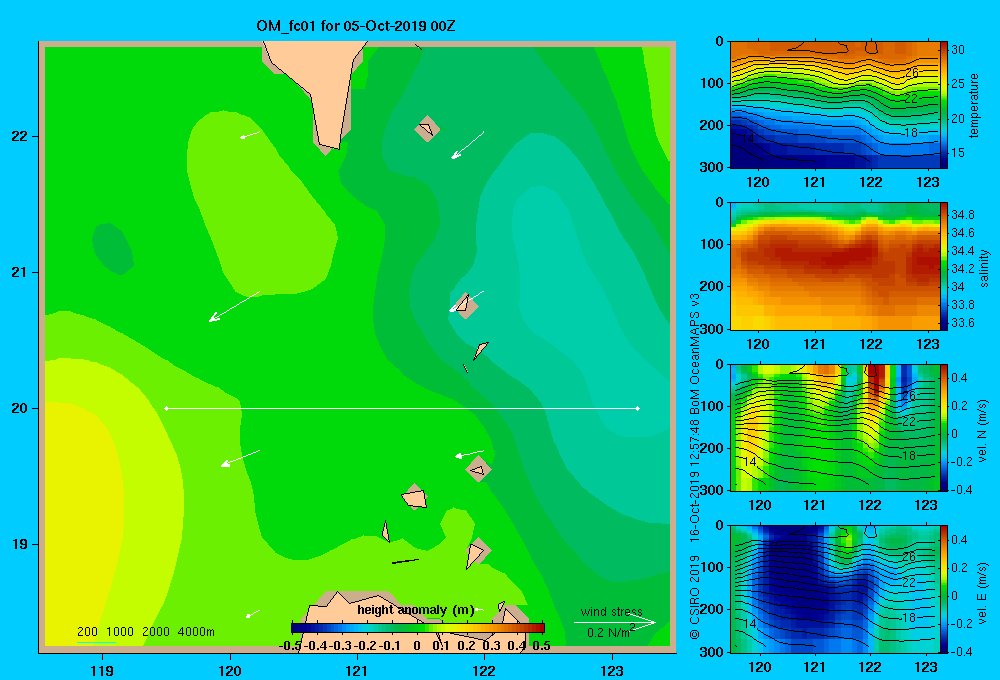The image size is (1000, 680).
Task: Click the '2000' depth contour legend entry
Action: (156, 632)
